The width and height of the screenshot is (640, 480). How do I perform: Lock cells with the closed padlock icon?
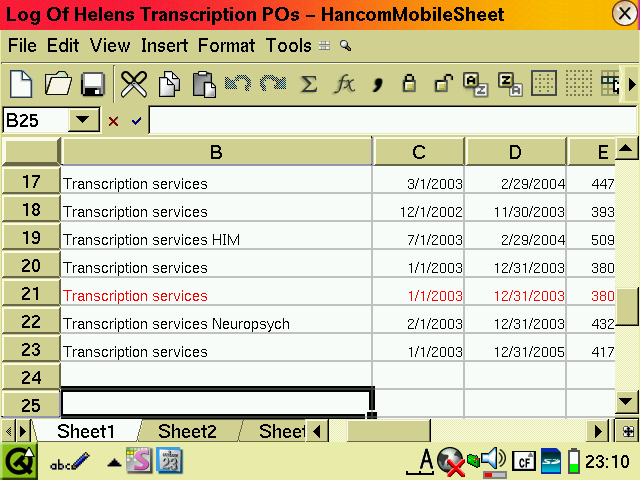coord(409,83)
